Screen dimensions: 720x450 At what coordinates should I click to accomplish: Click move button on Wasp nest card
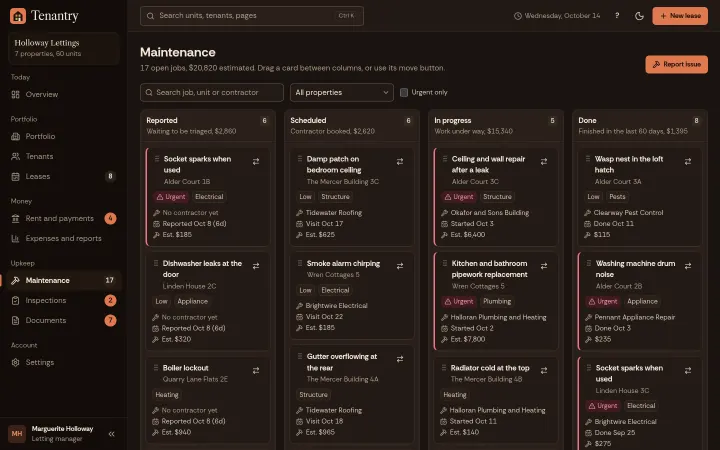688,162
